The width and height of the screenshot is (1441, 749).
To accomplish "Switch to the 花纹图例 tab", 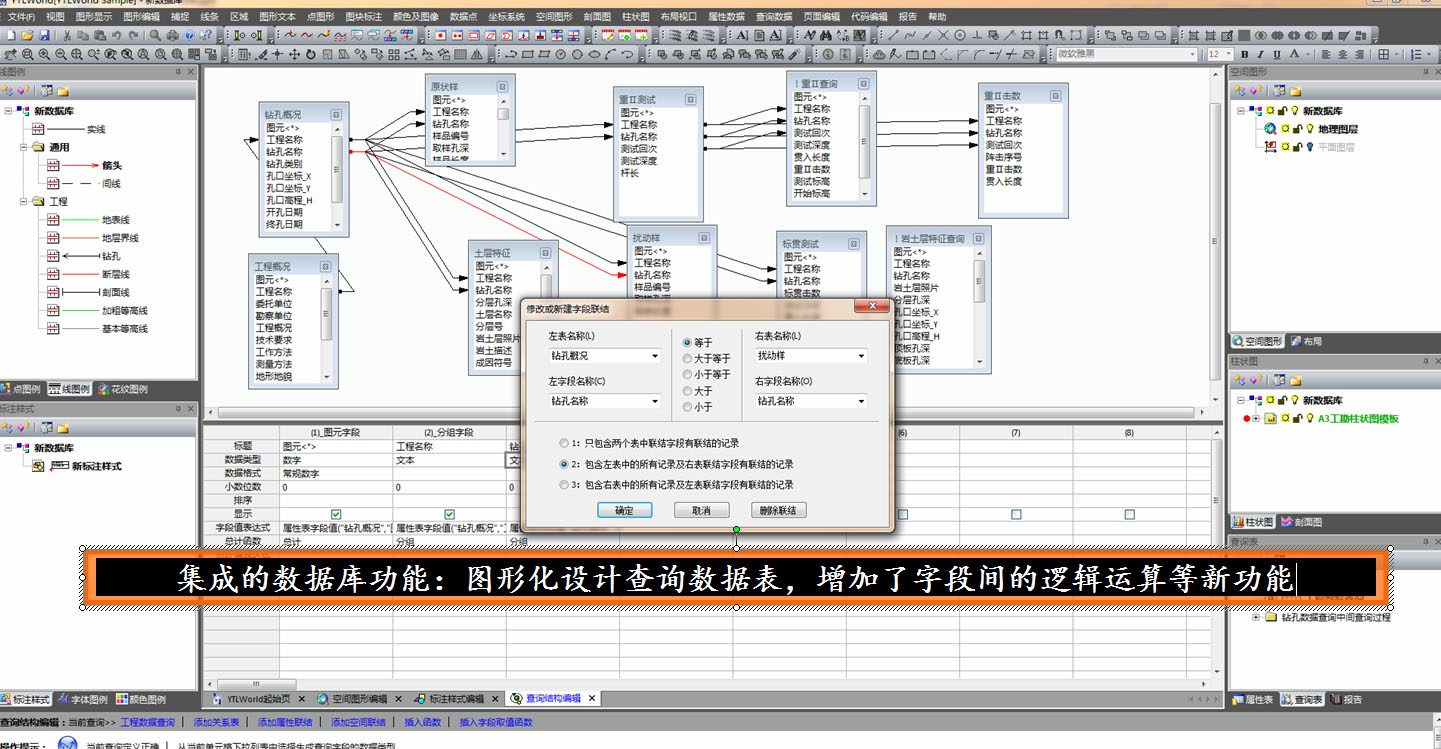I will pos(123,389).
